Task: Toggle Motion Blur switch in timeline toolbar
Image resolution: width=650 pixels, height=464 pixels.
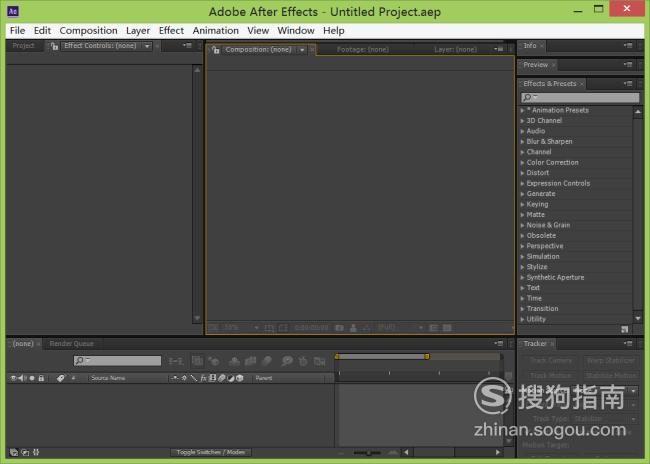Action: tap(267, 361)
